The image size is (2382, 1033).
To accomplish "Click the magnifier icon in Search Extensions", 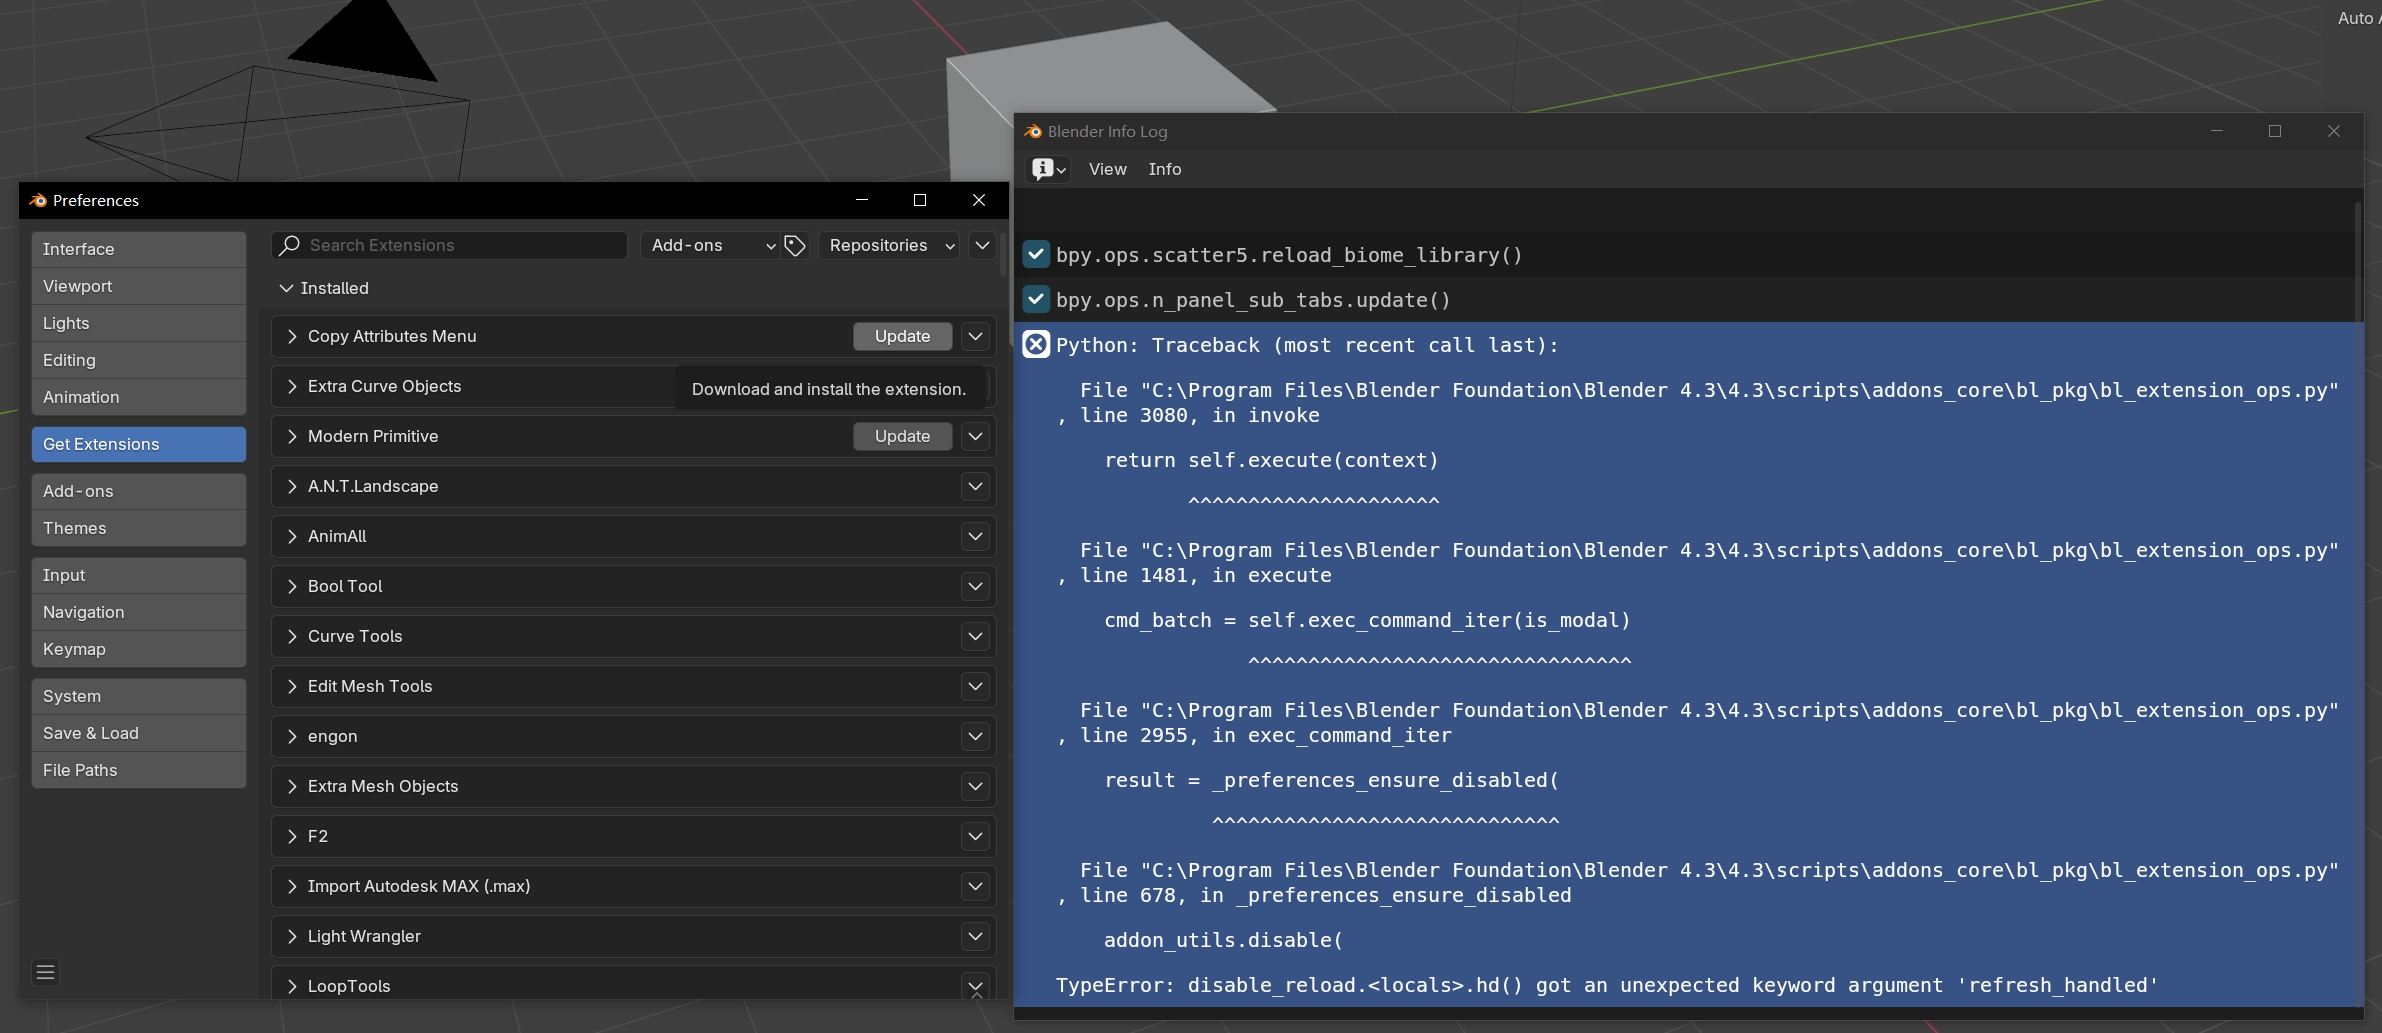I will 289,245.
